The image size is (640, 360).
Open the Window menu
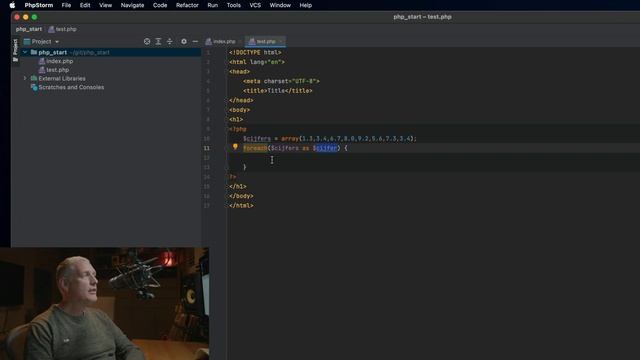(280, 5)
